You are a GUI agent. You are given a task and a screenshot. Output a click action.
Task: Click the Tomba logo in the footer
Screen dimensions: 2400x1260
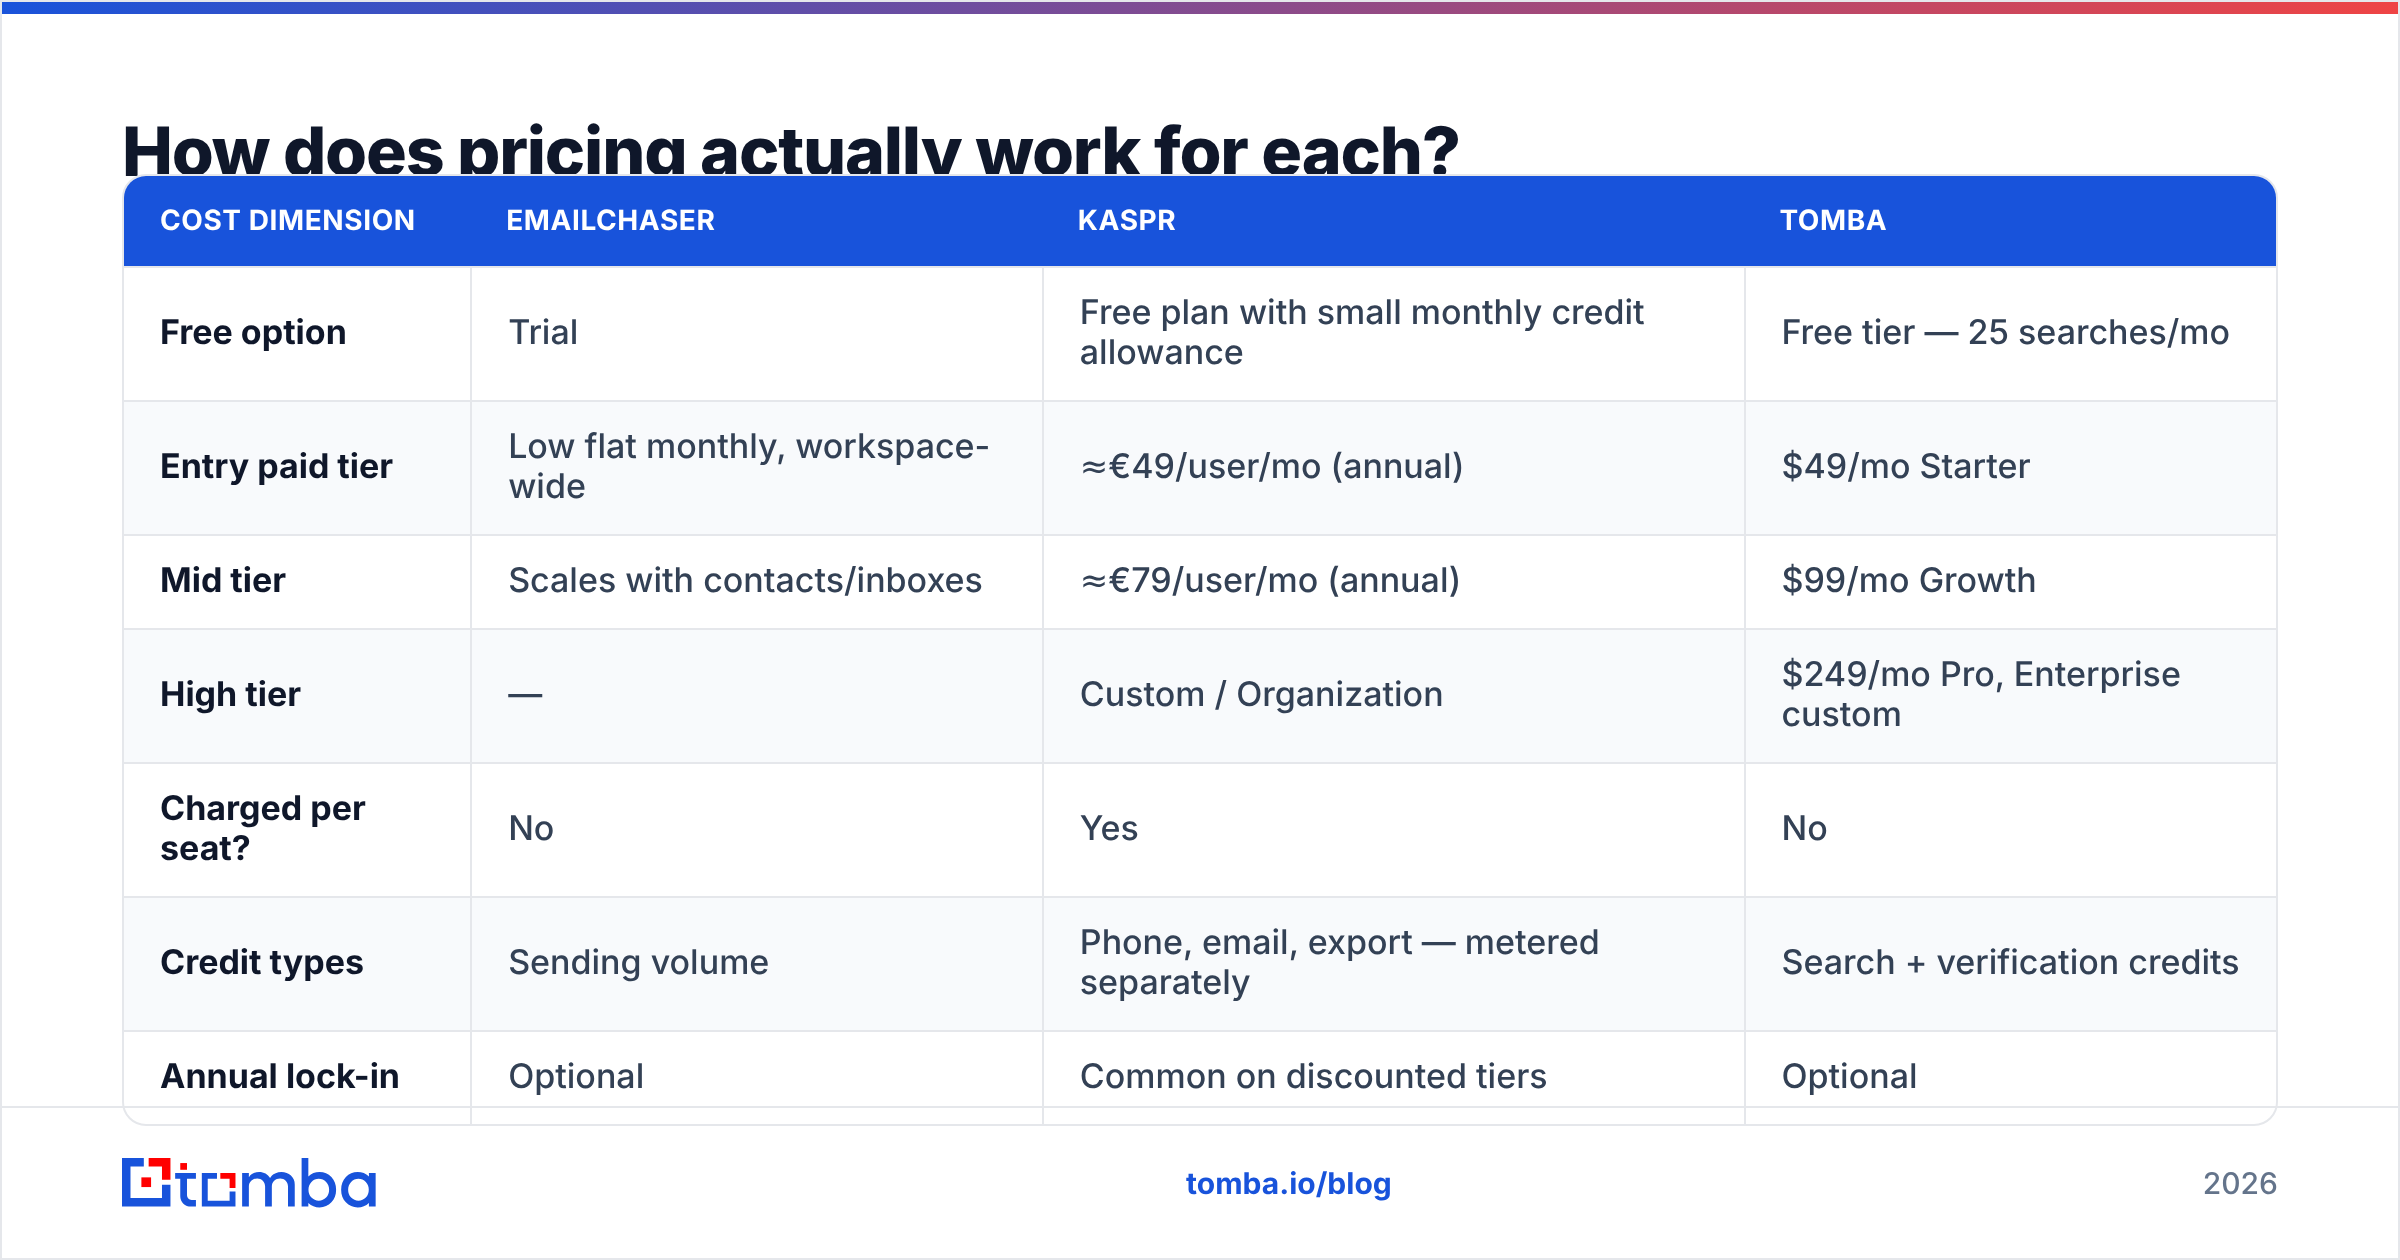click(249, 1183)
